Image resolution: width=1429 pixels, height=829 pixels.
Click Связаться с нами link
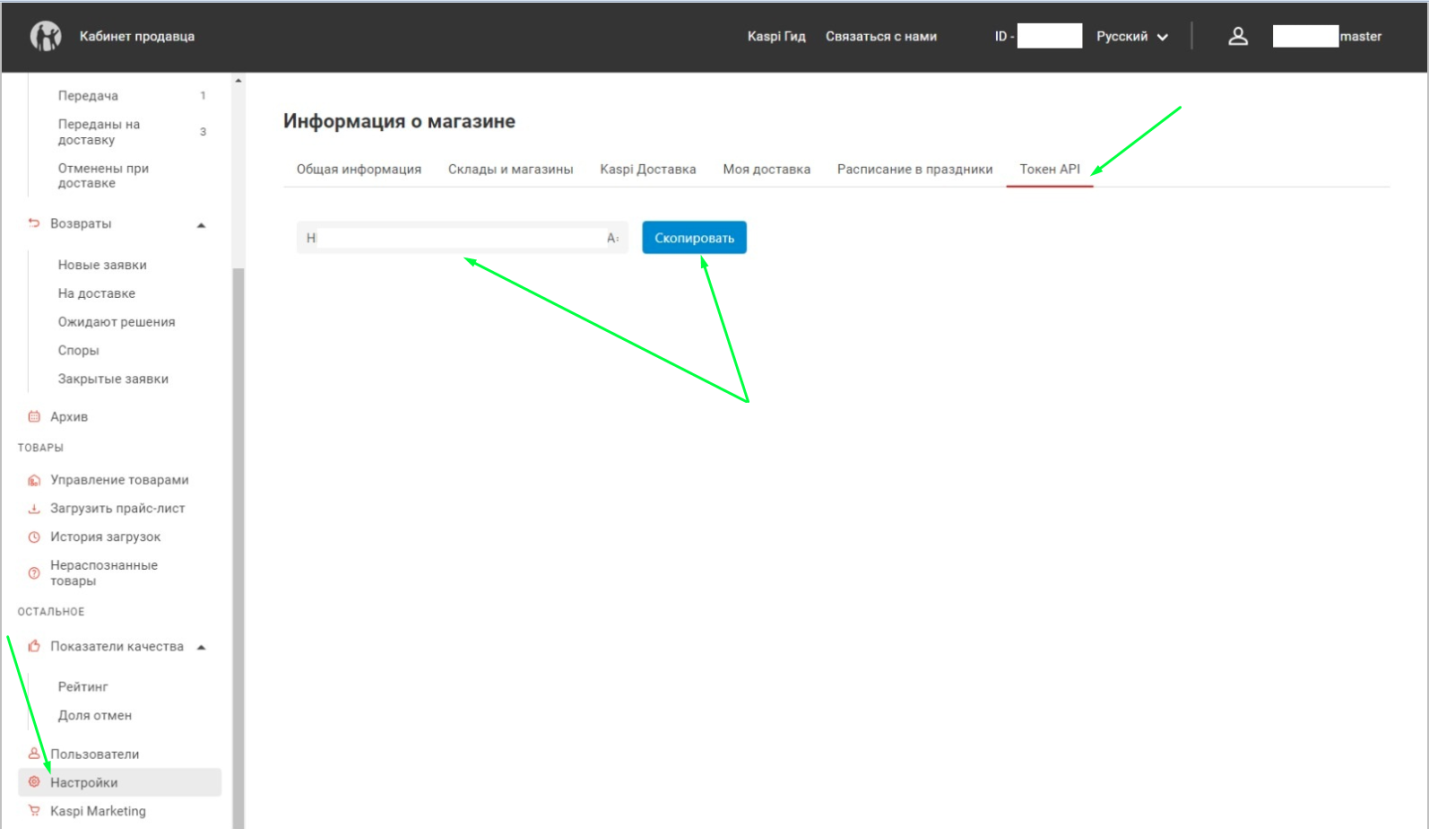coord(881,37)
